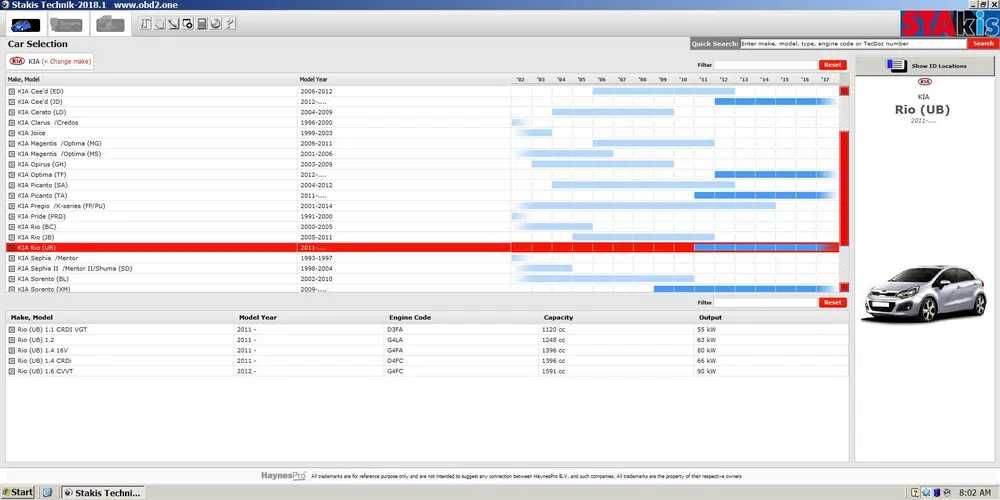Click the wrench tools toolbar icon
This screenshot has height=500, width=1000.
click(x=230, y=24)
